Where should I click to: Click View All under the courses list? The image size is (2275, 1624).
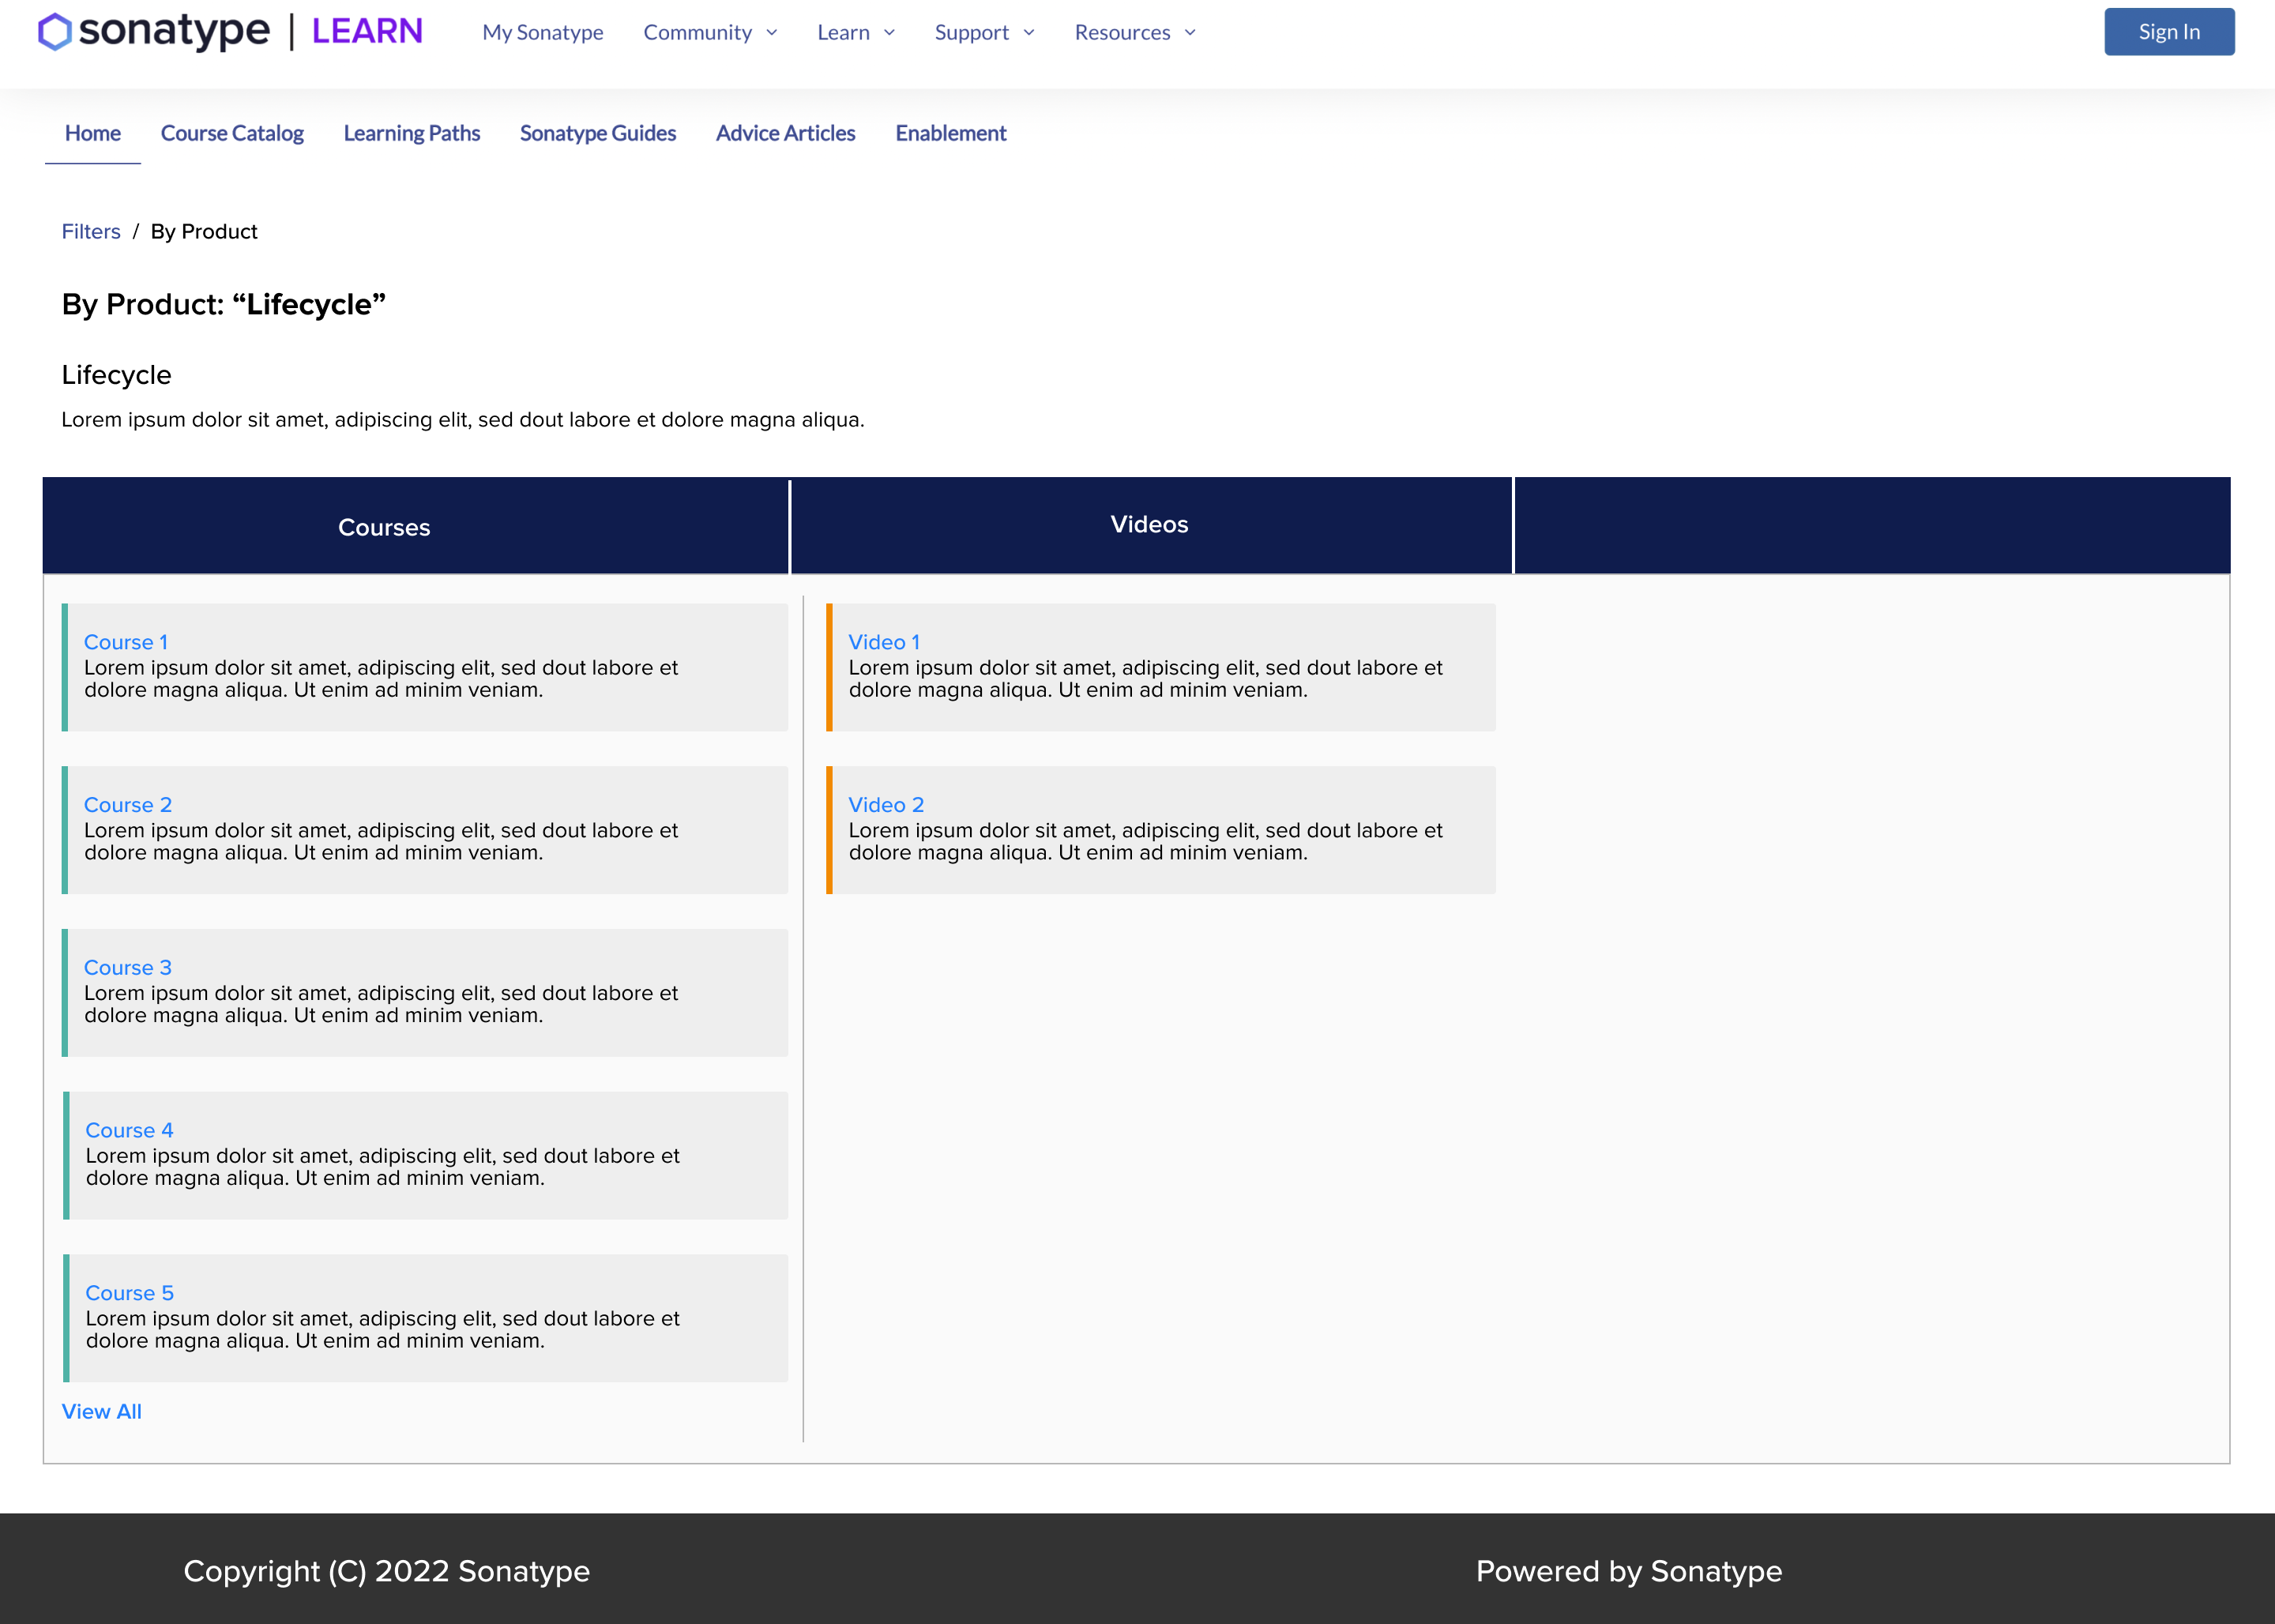pyautogui.click(x=102, y=1411)
